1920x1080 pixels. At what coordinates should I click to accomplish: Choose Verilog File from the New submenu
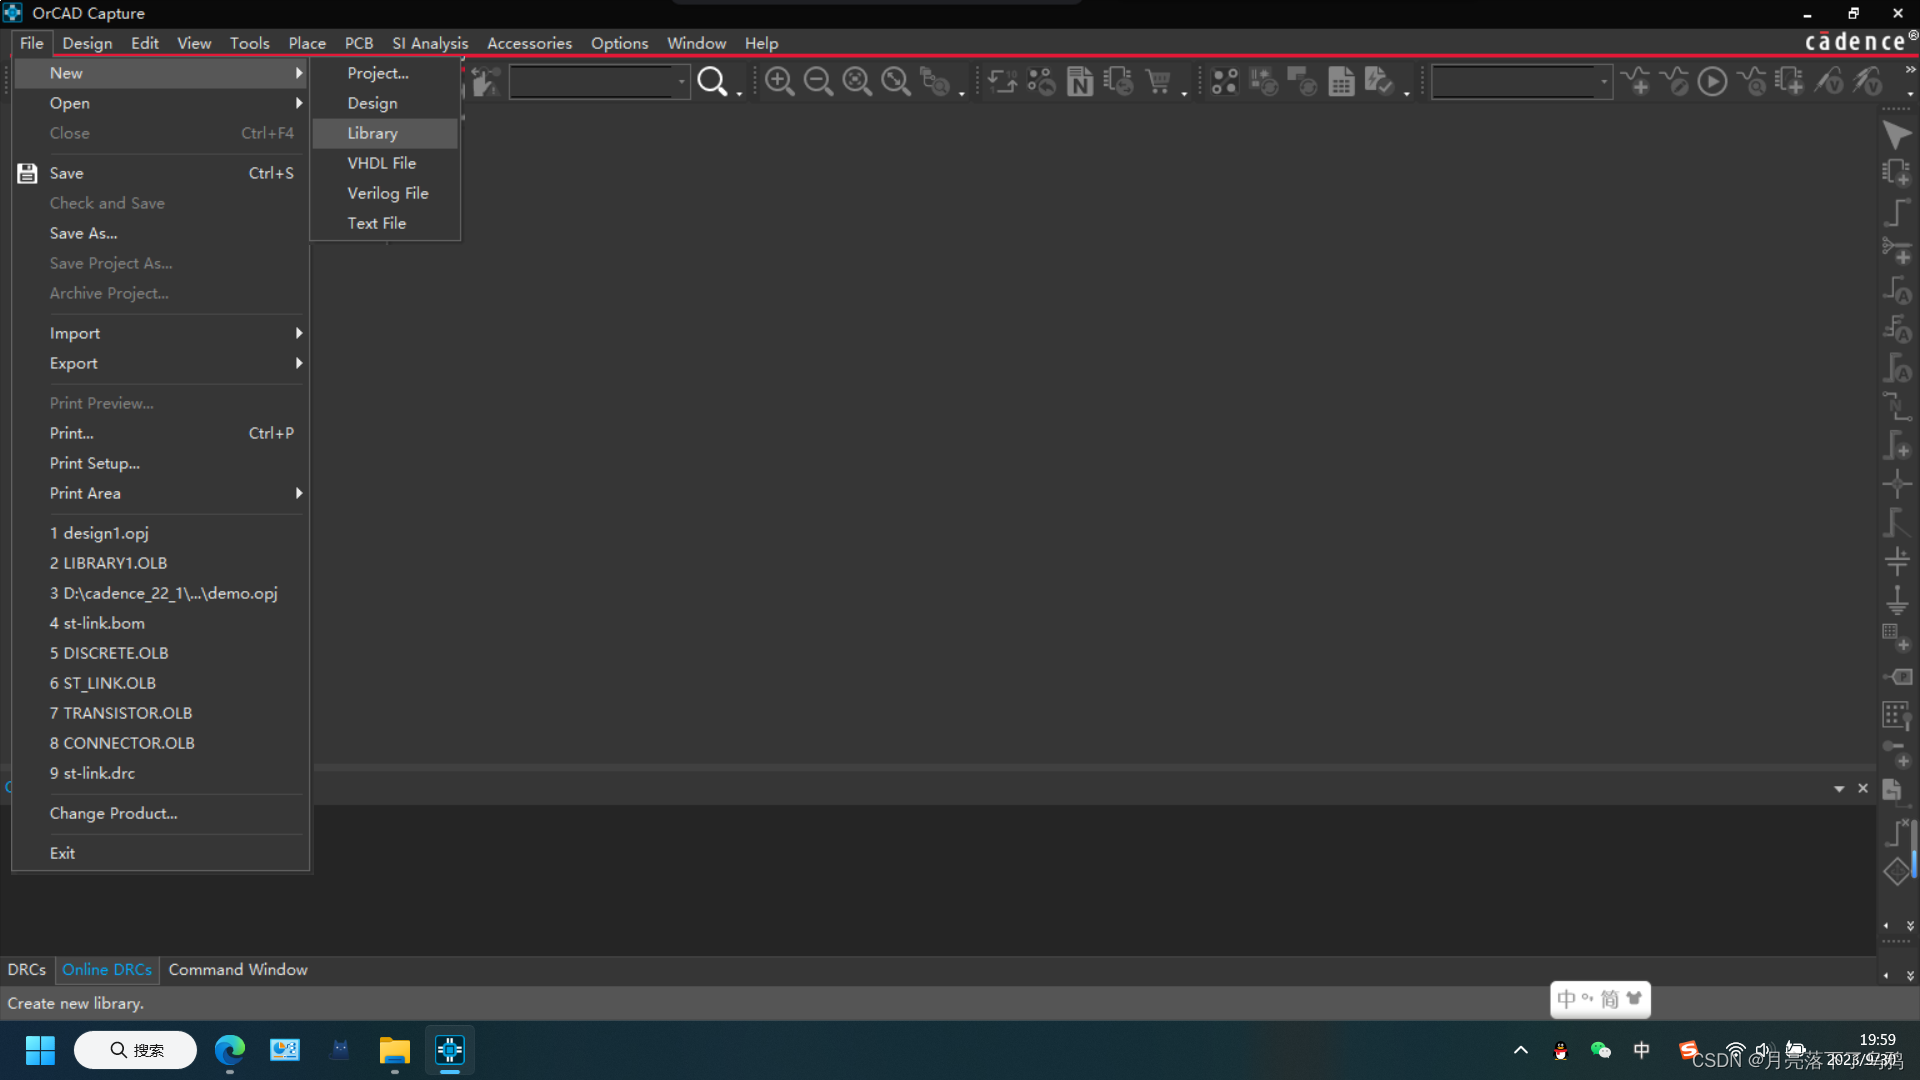coord(385,193)
